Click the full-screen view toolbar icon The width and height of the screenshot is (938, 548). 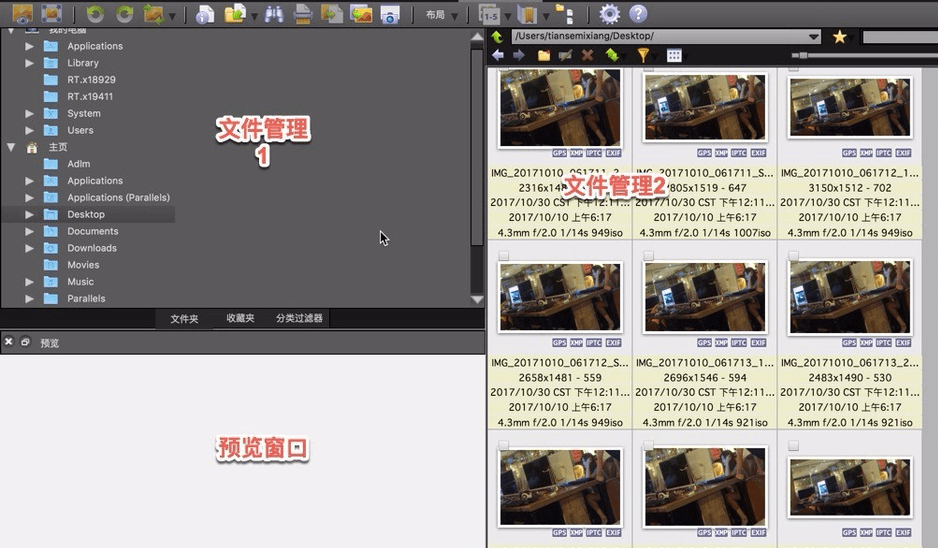52,13
